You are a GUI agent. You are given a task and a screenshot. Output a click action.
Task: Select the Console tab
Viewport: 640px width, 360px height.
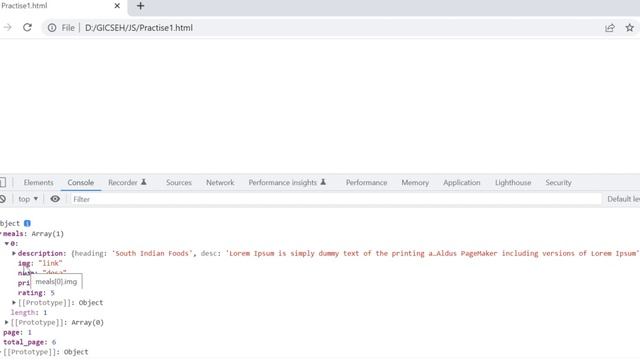click(81, 182)
